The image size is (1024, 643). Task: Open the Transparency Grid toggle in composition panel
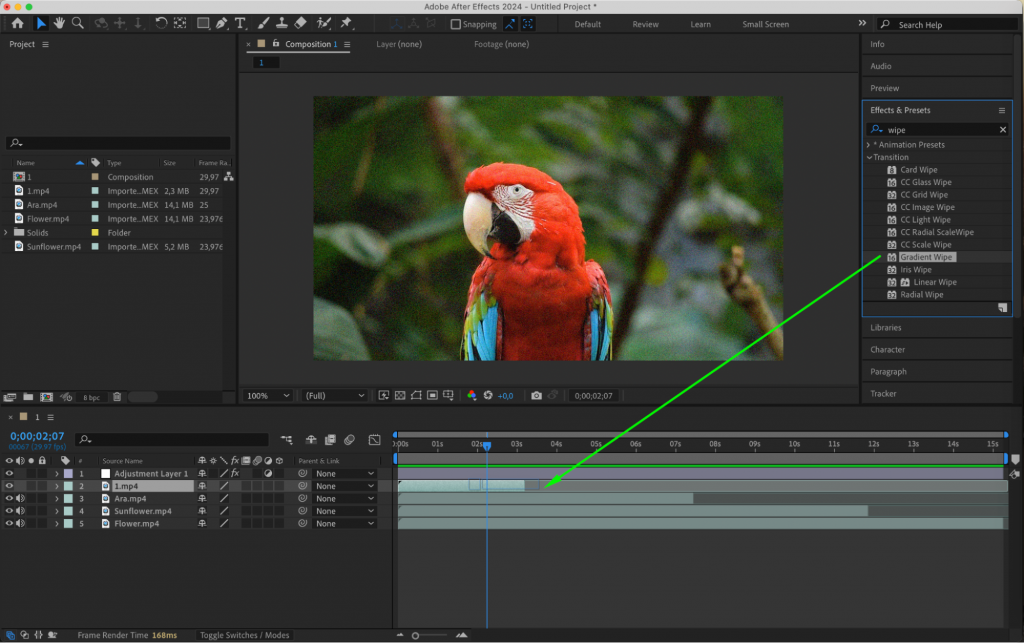pos(400,396)
